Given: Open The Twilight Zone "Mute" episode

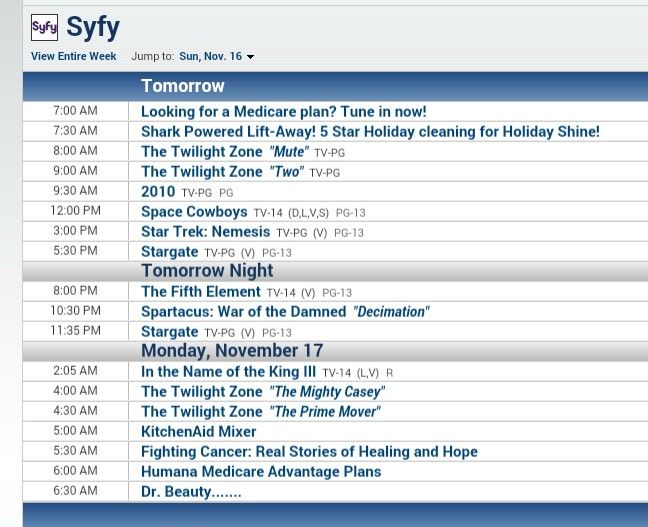Looking at the screenshot, I should [x=225, y=152].
